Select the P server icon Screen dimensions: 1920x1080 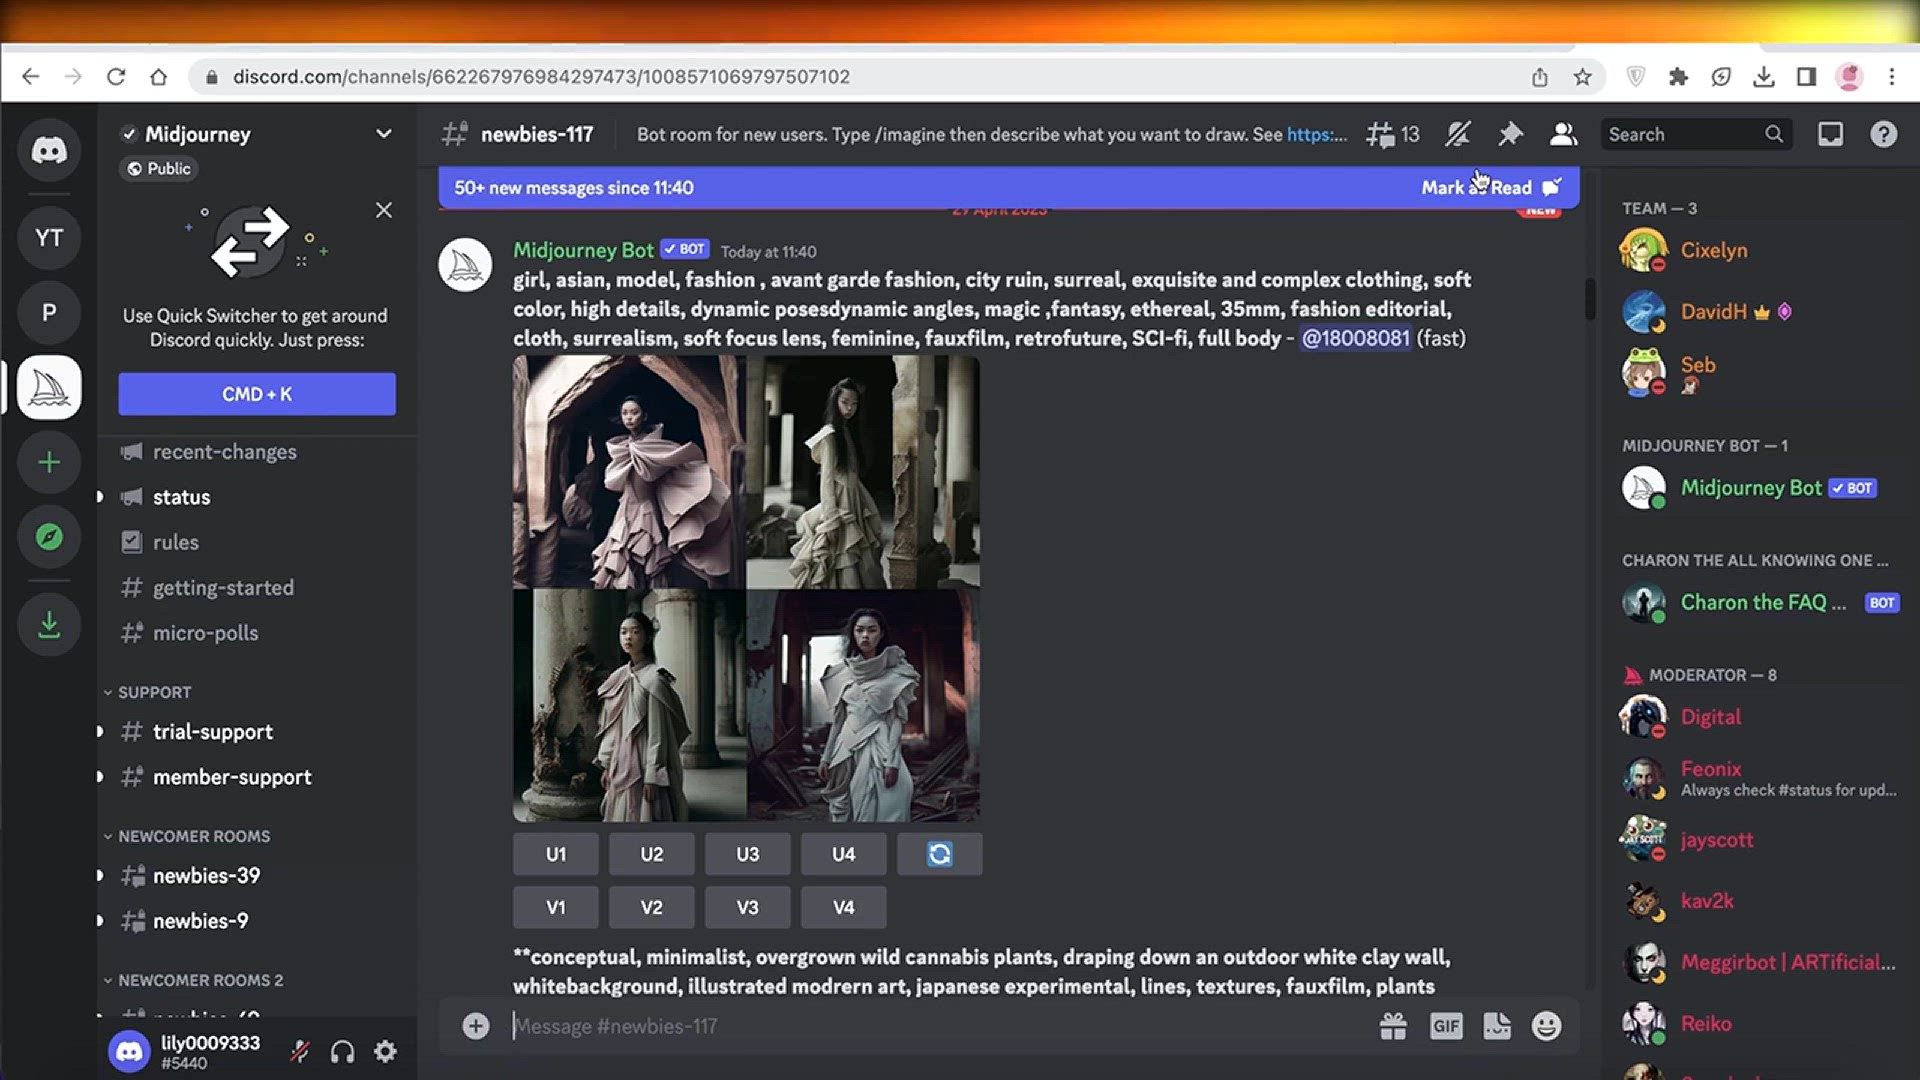(x=49, y=313)
